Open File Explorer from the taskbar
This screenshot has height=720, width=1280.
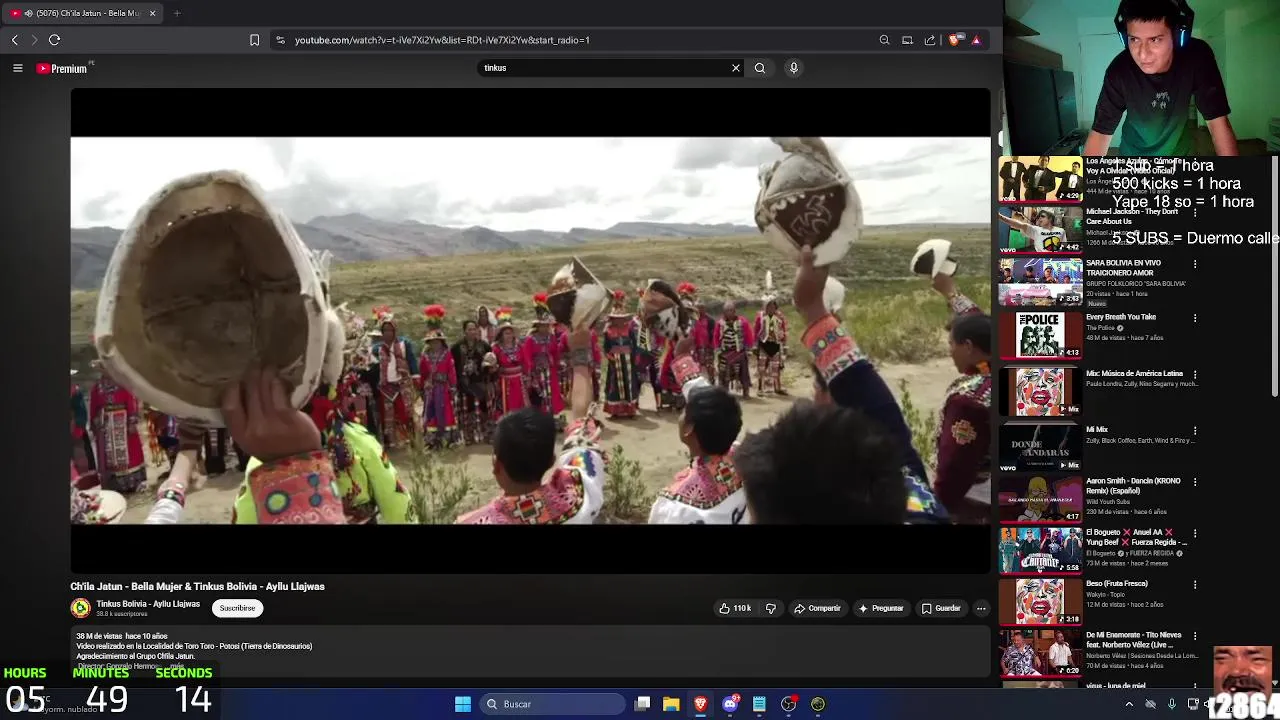point(671,704)
